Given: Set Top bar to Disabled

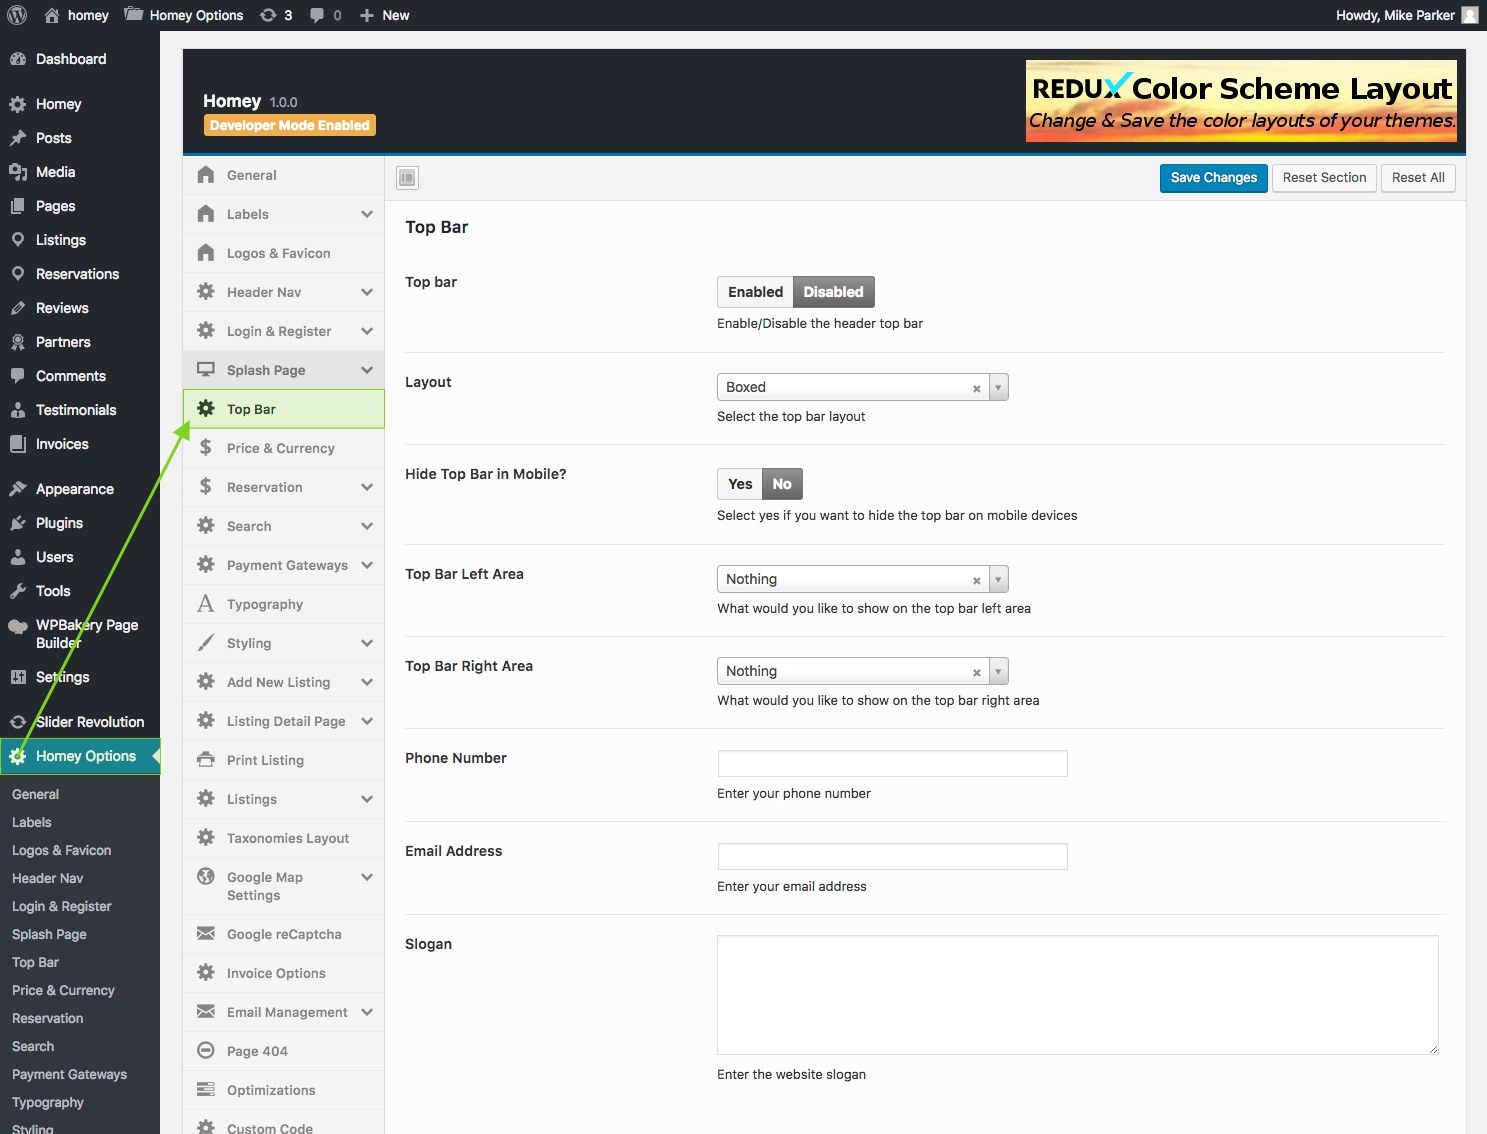Looking at the screenshot, I should (x=833, y=292).
